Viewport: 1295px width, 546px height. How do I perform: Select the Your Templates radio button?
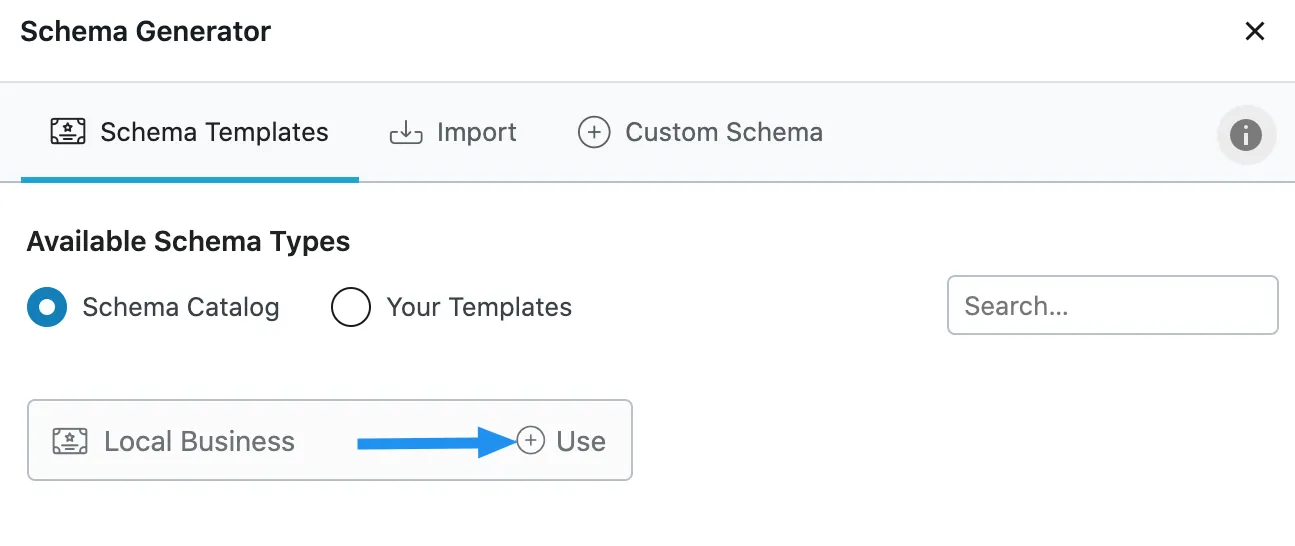click(x=351, y=307)
